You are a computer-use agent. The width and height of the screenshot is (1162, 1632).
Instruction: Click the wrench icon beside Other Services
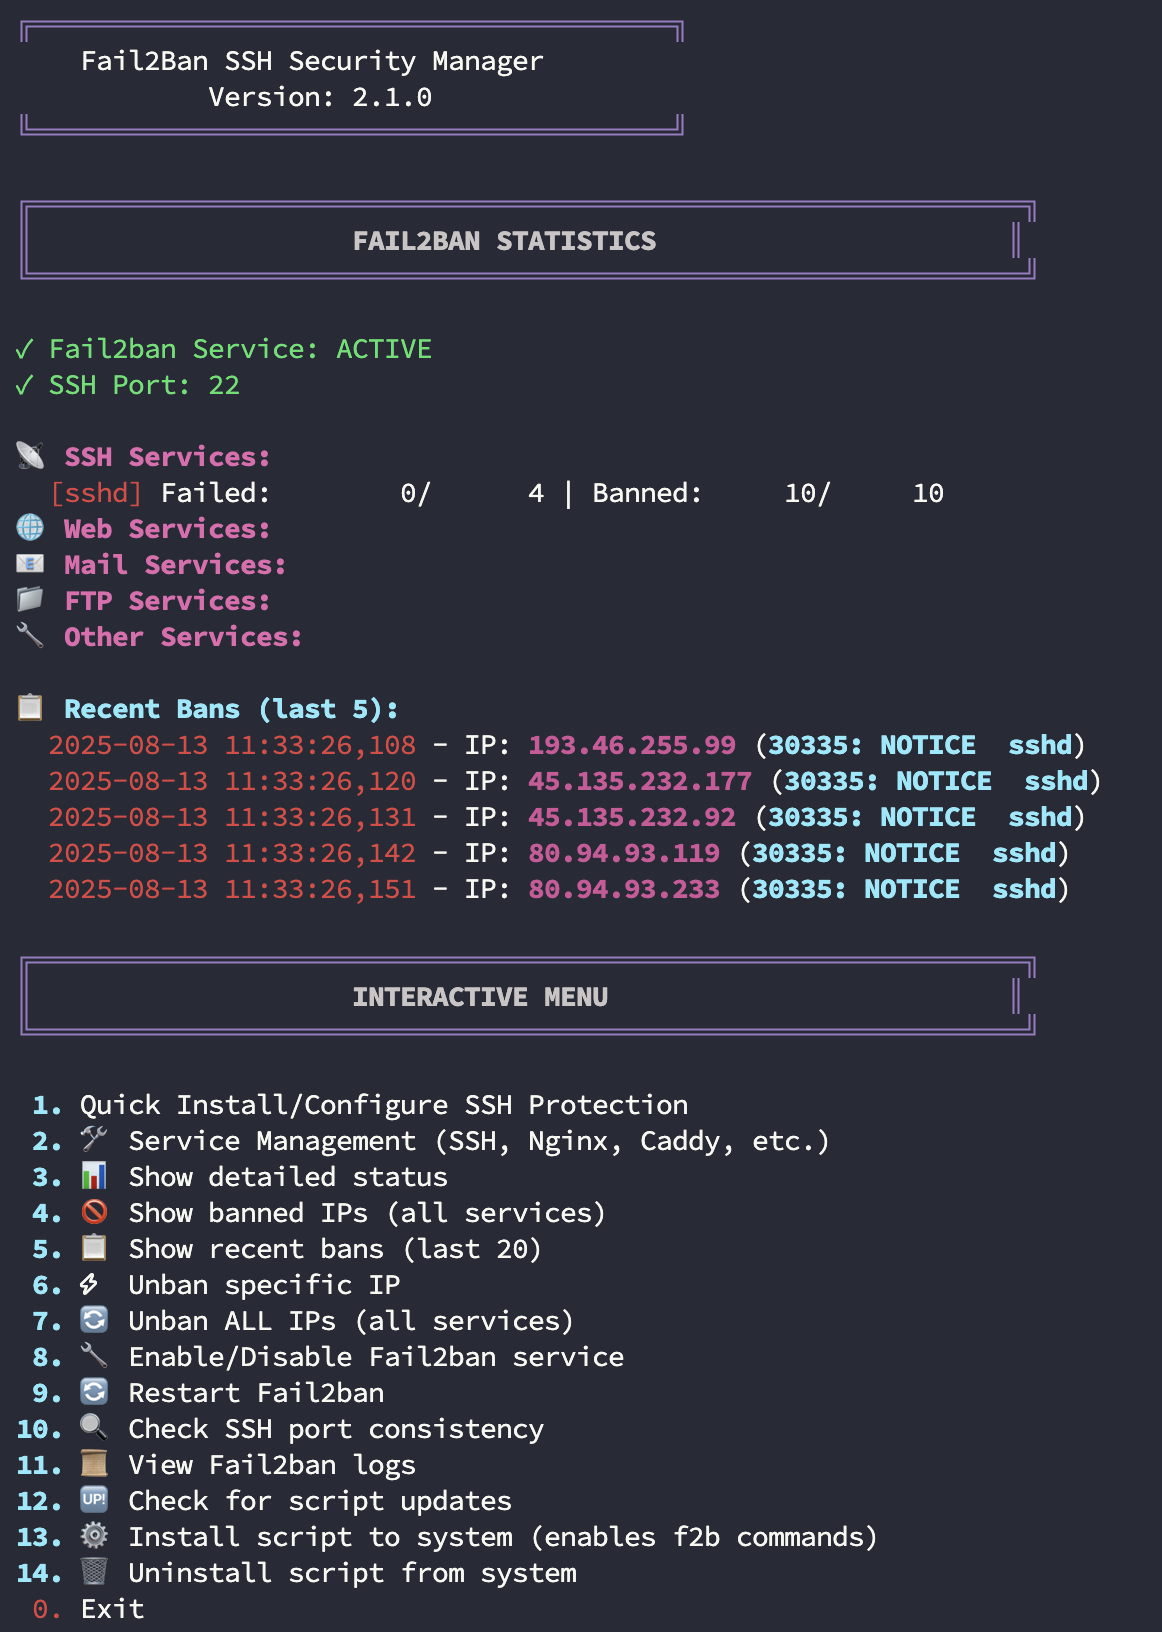[x=30, y=636]
